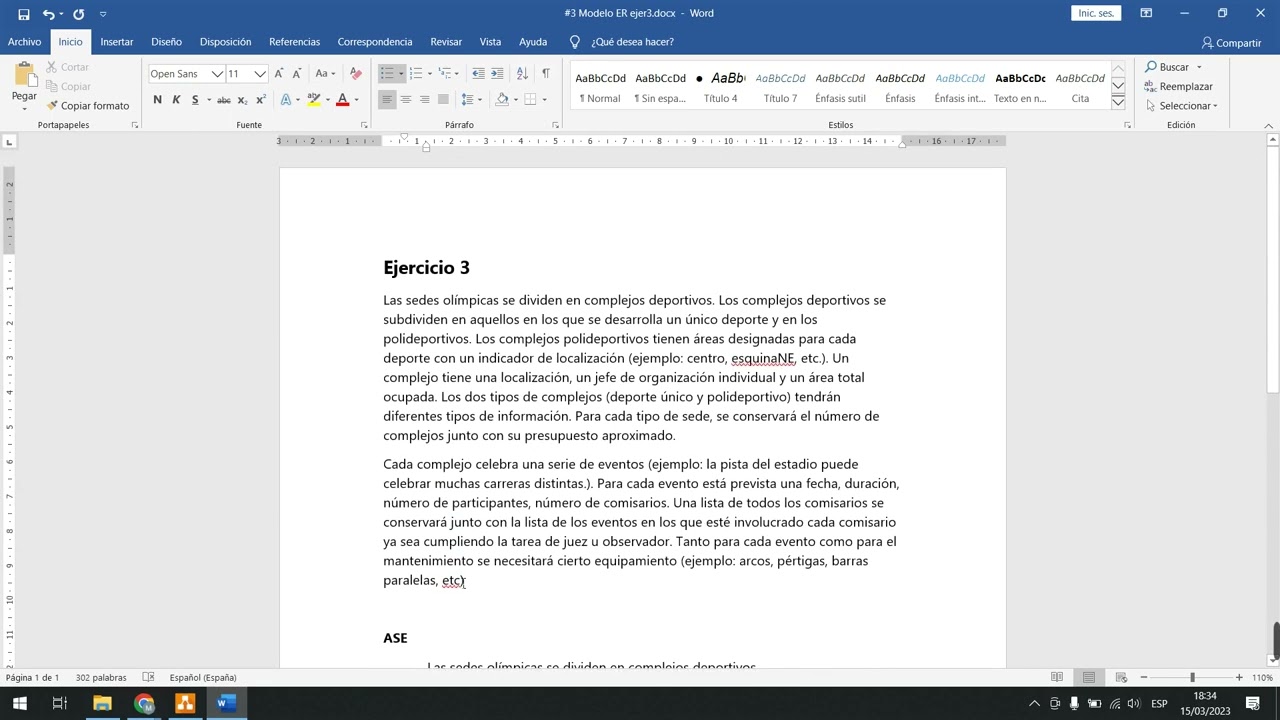Viewport: 1280px width, 720px height.
Task: Click the multilevel list icon
Action: (445, 74)
